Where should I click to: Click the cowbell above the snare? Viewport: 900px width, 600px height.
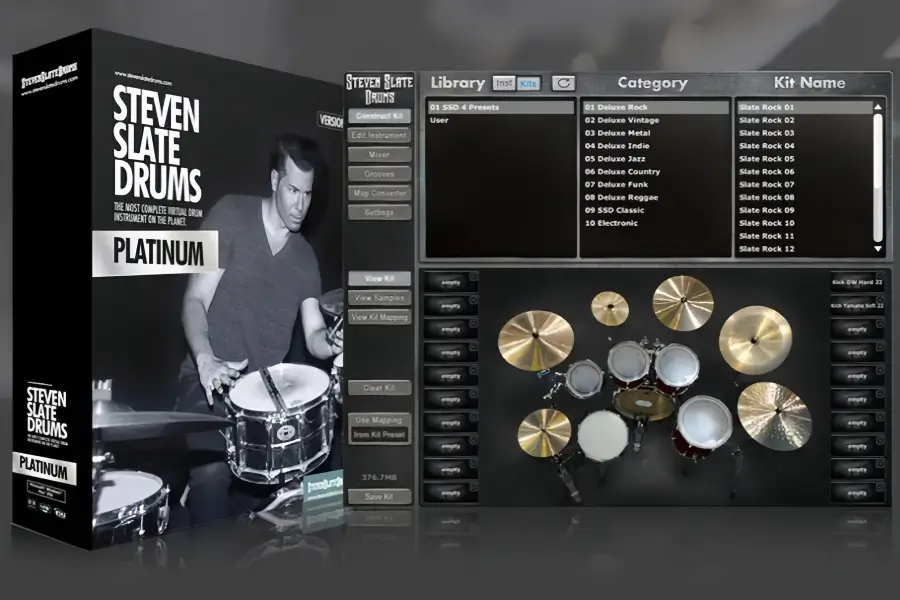586,378
